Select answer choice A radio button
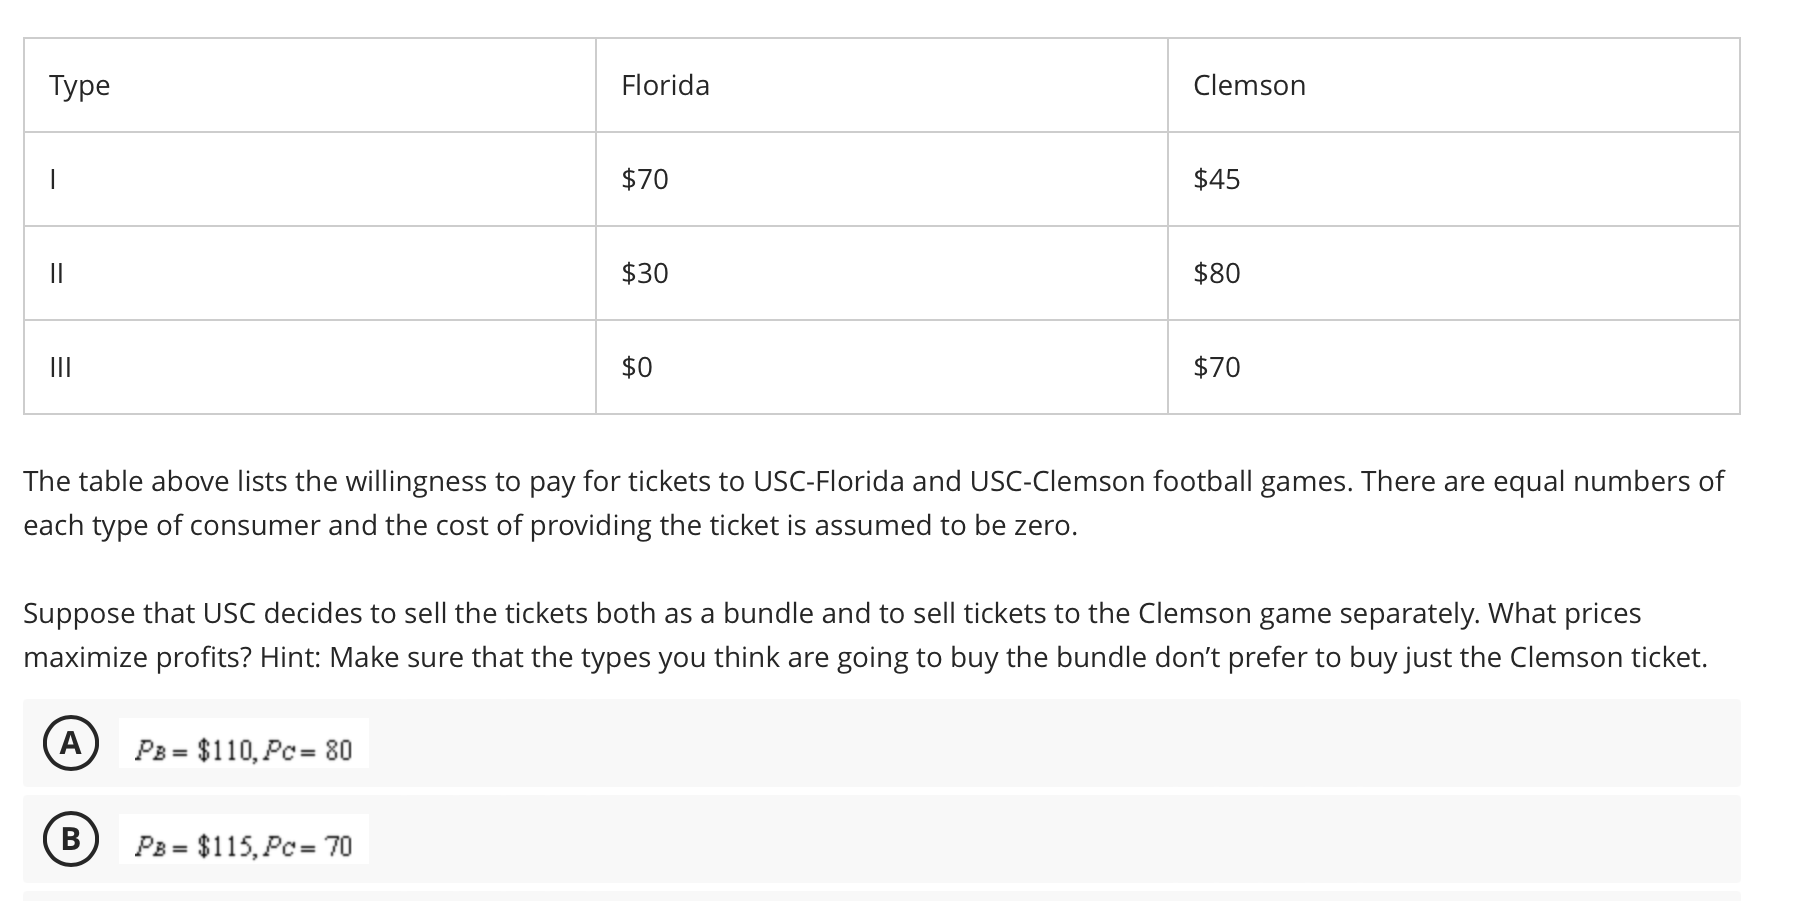1794x901 pixels. (70, 743)
